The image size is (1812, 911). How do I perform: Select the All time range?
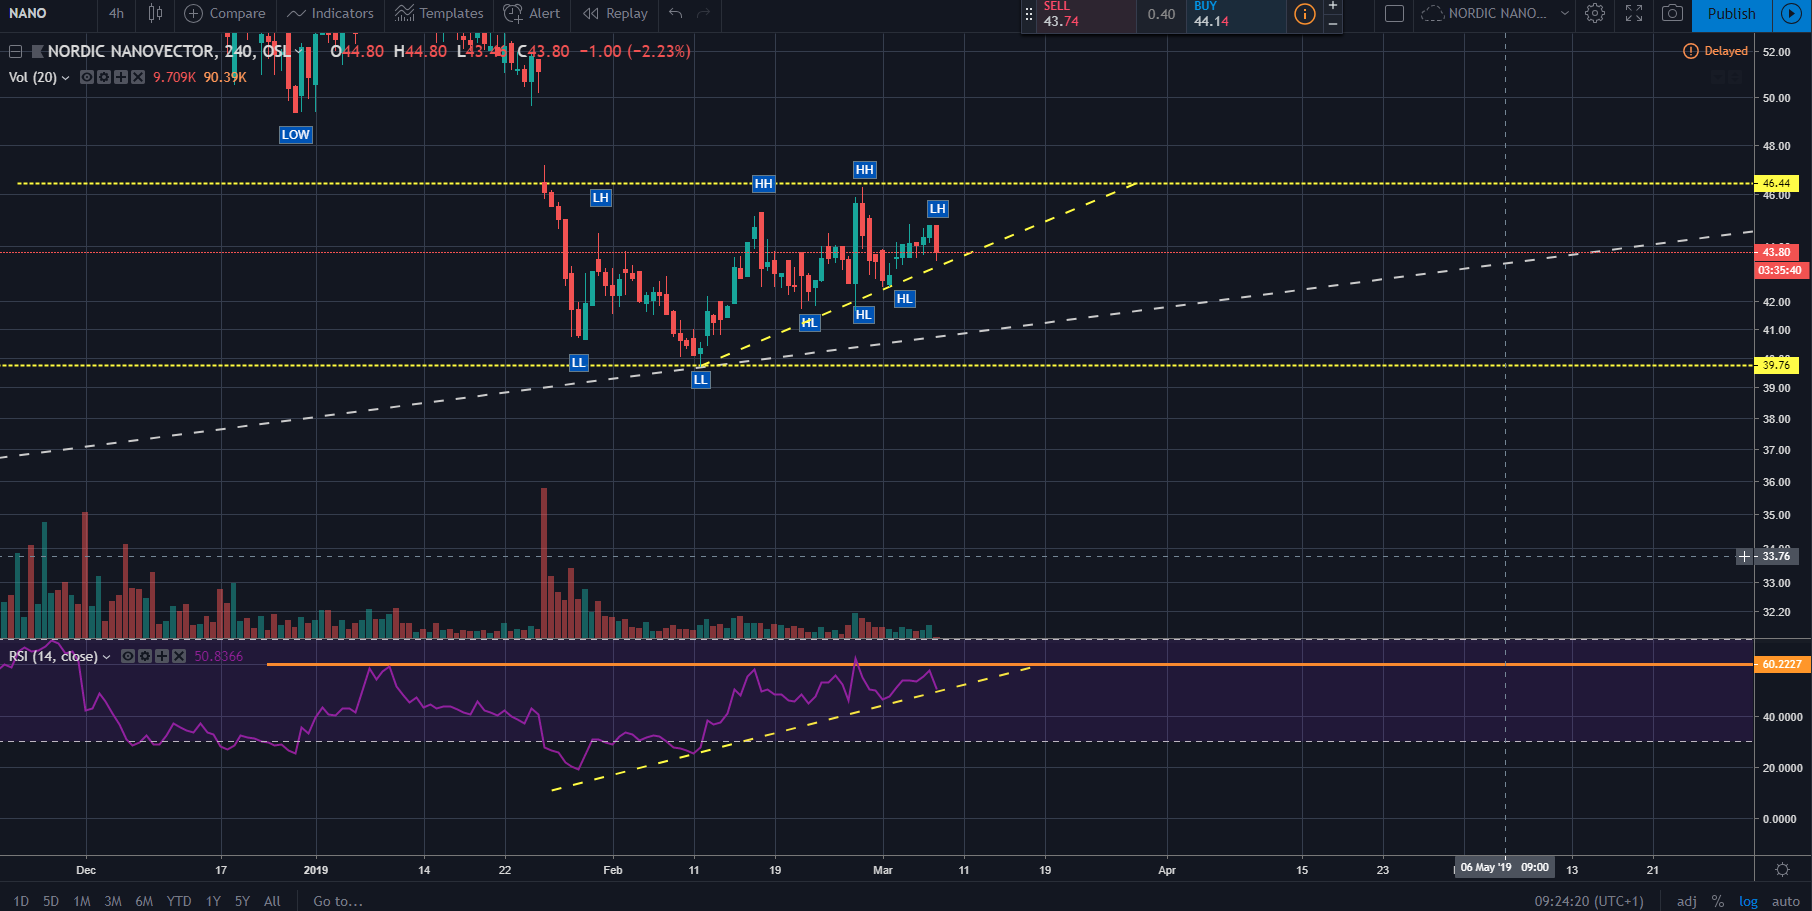[x=272, y=901]
